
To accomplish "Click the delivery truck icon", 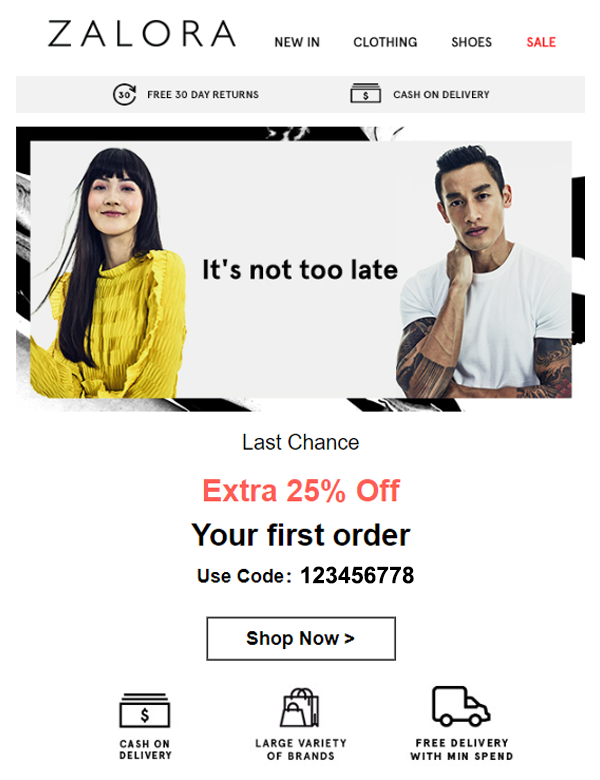I will tap(461, 706).
